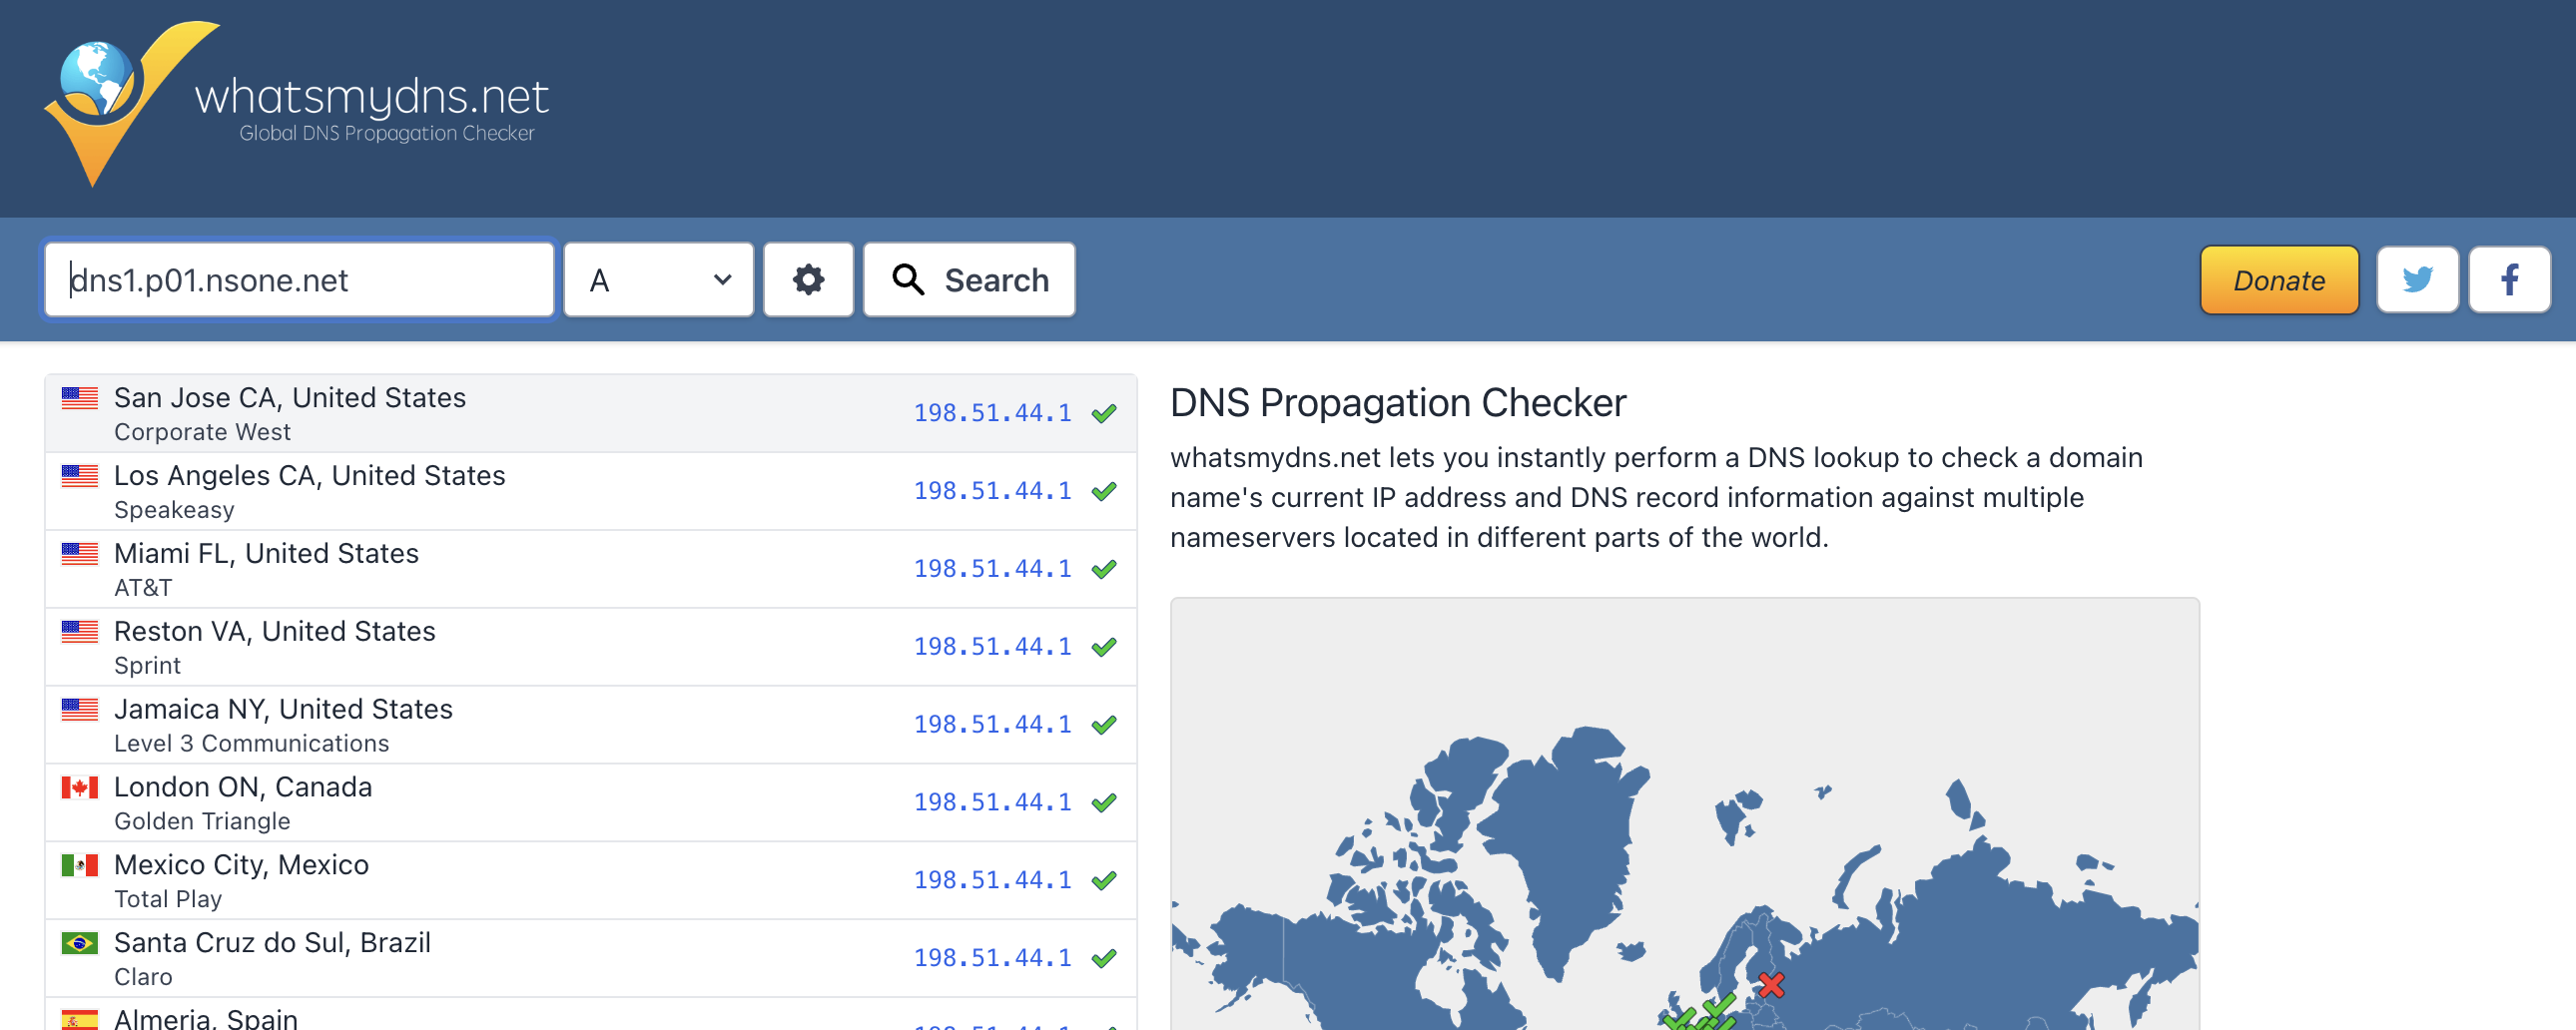Click the Brazil flag icon

coord(80,943)
